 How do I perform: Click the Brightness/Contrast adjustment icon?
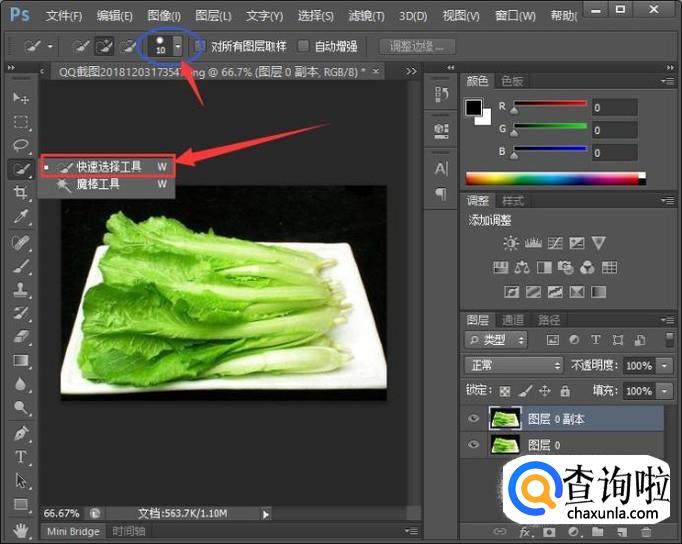511,243
